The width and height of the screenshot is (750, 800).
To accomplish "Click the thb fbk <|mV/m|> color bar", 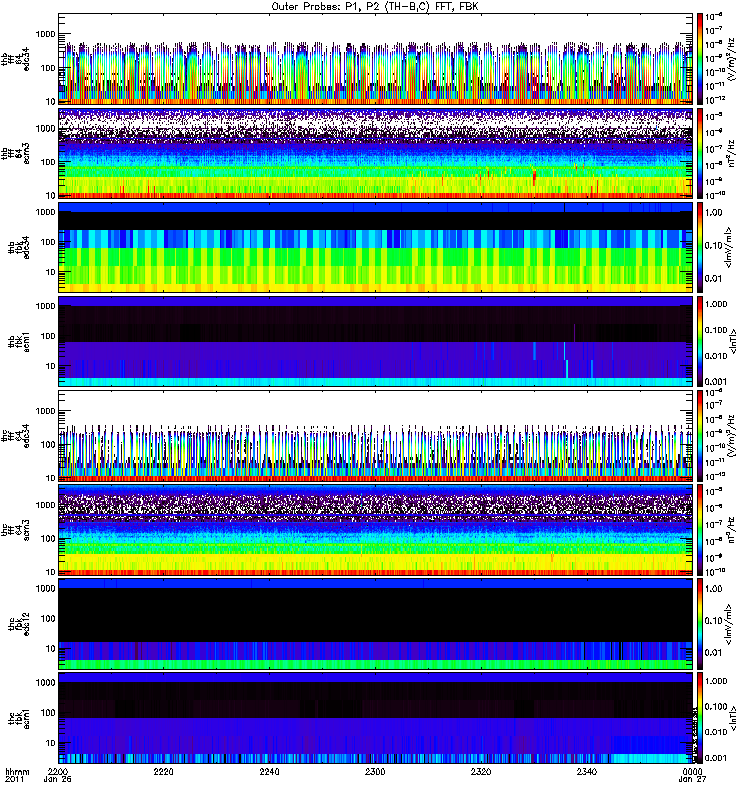I will 699,247.
